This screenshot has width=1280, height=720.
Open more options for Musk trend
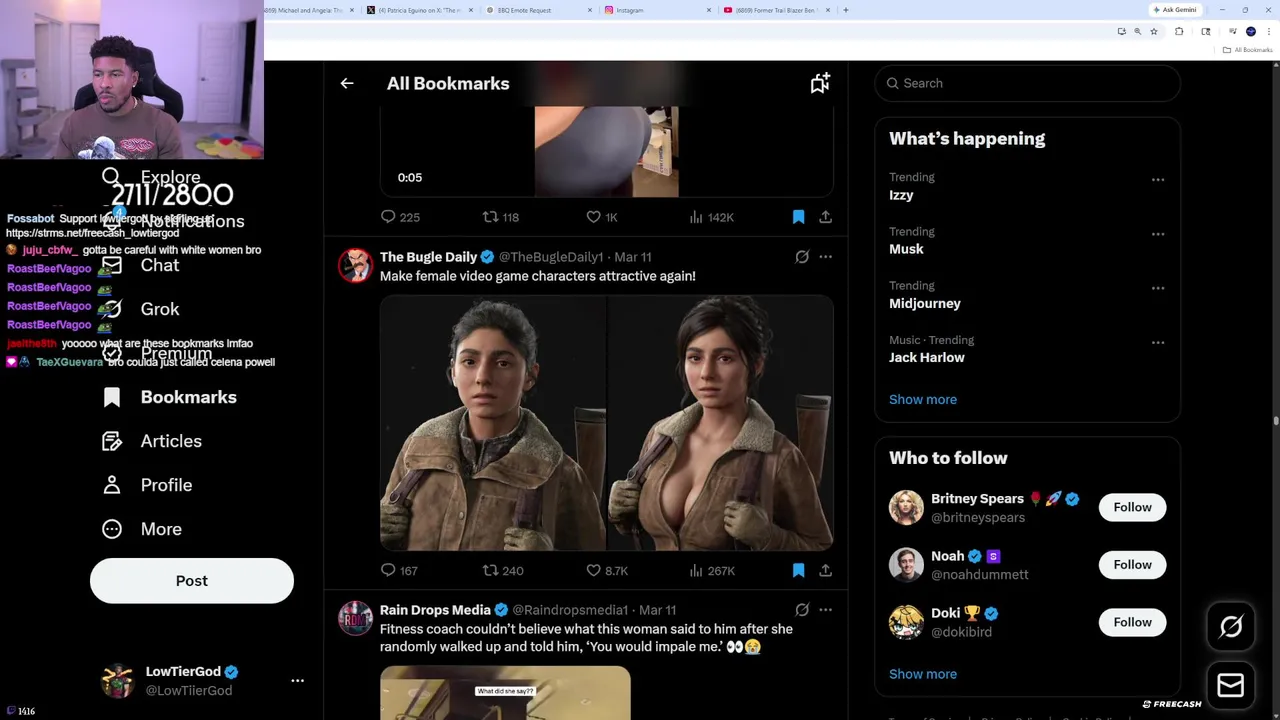pos(1158,234)
